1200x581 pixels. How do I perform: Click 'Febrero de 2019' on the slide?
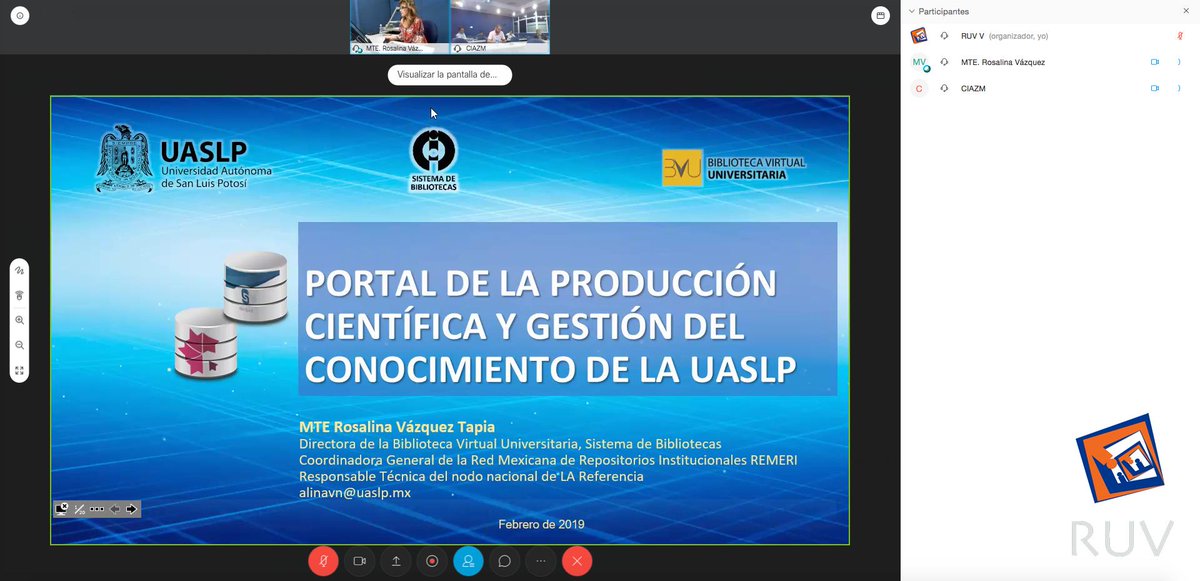click(x=541, y=524)
